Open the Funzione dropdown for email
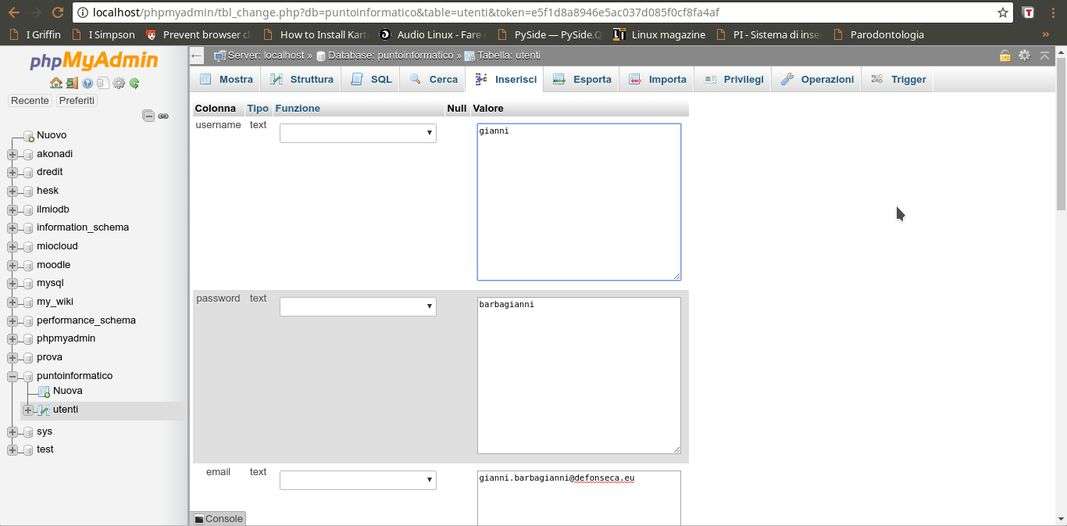Screen dimensions: 1067x526 [x=358, y=480]
